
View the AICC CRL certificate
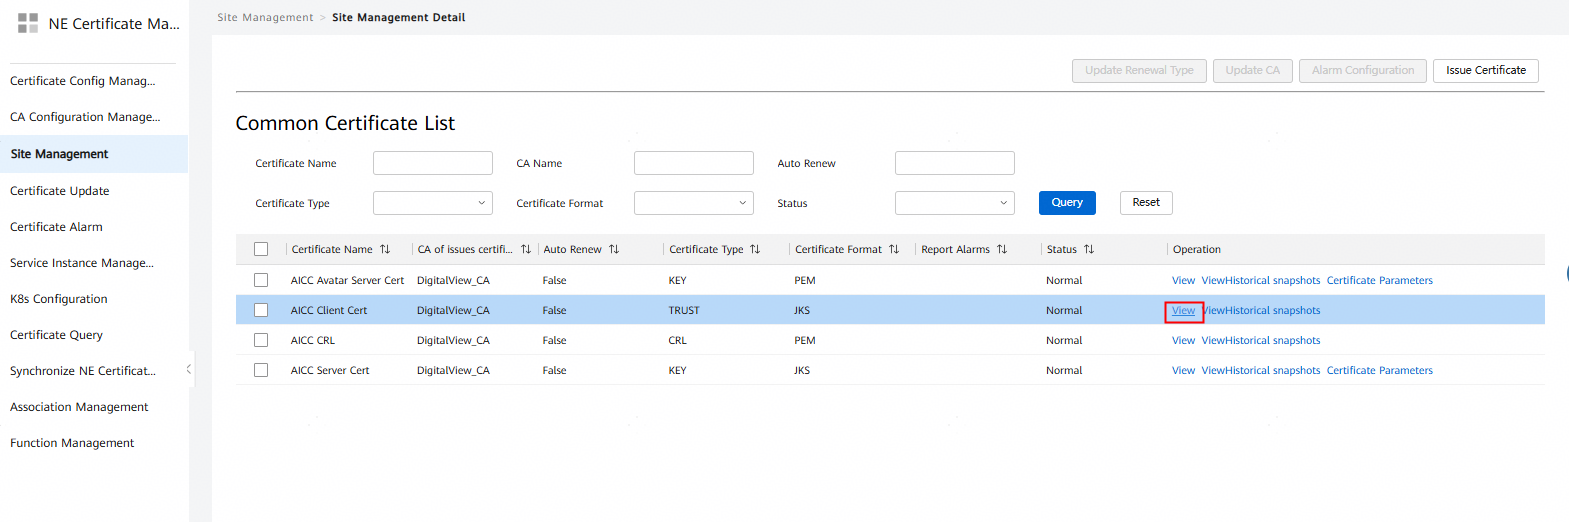pos(1183,340)
